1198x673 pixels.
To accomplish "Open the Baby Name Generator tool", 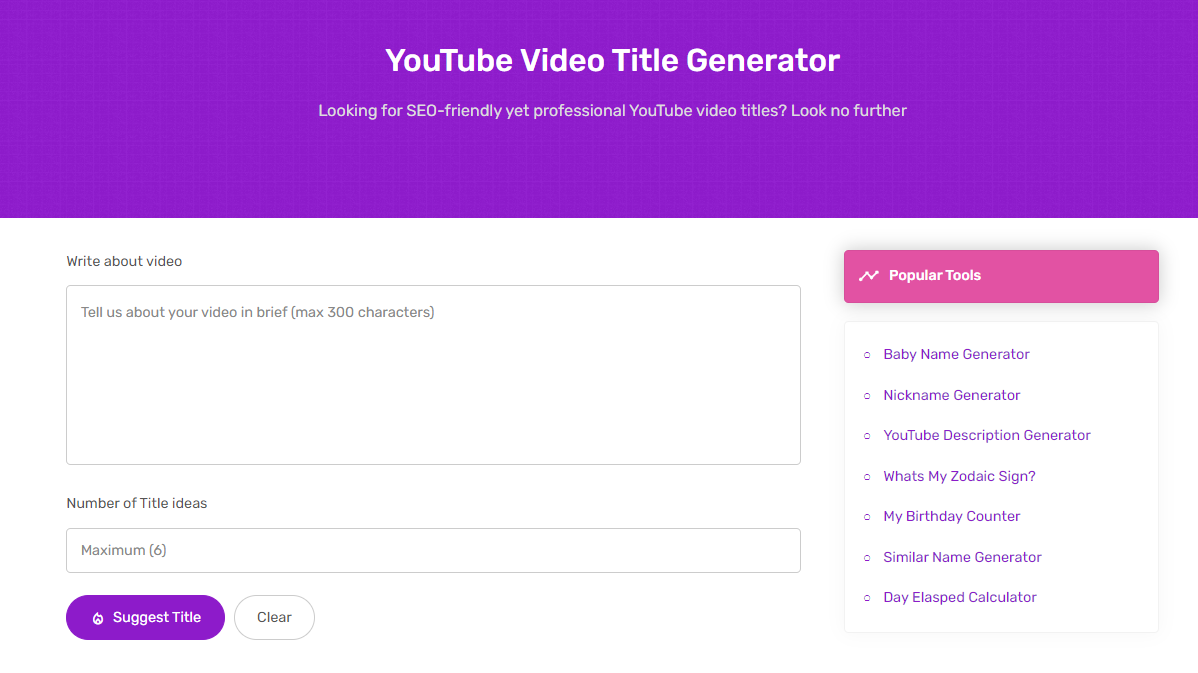I will pyautogui.click(x=956, y=354).
